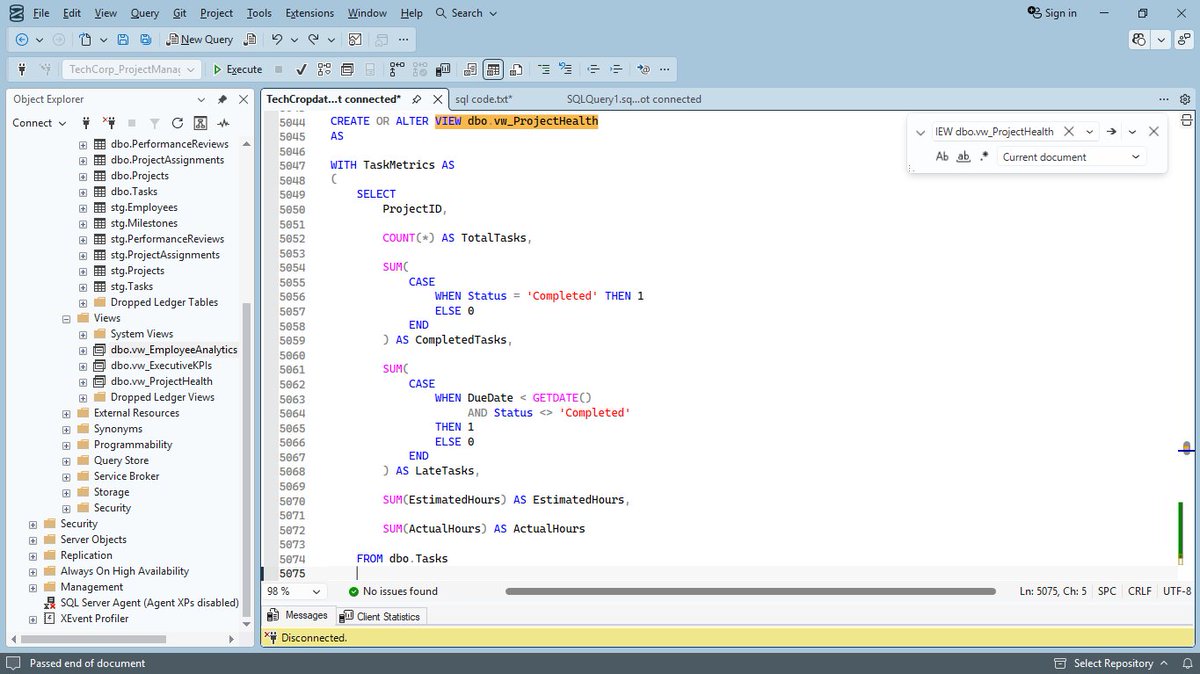Click the Parse checkmark icon next to Execute
Image resolution: width=1200 pixels, height=674 pixels.
(x=301, y=69)
